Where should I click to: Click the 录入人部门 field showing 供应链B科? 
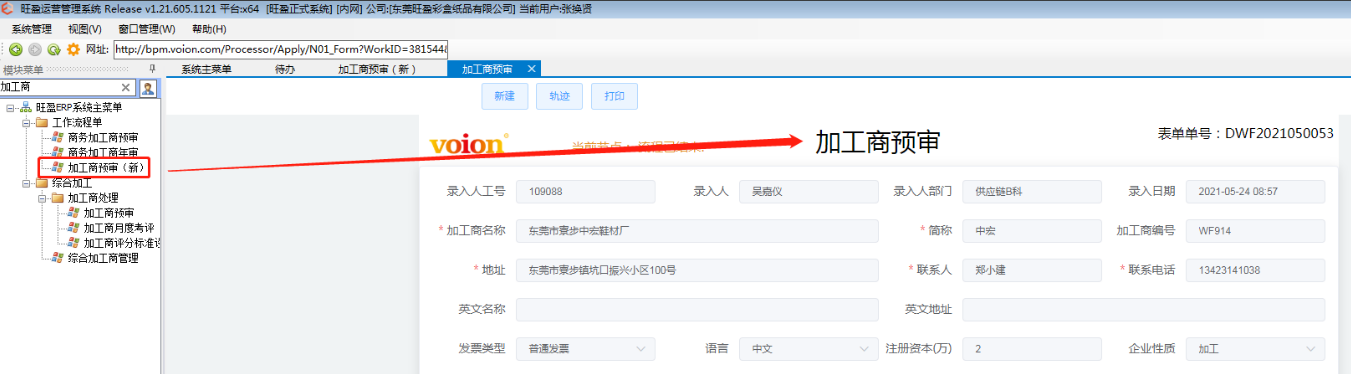1031,191
